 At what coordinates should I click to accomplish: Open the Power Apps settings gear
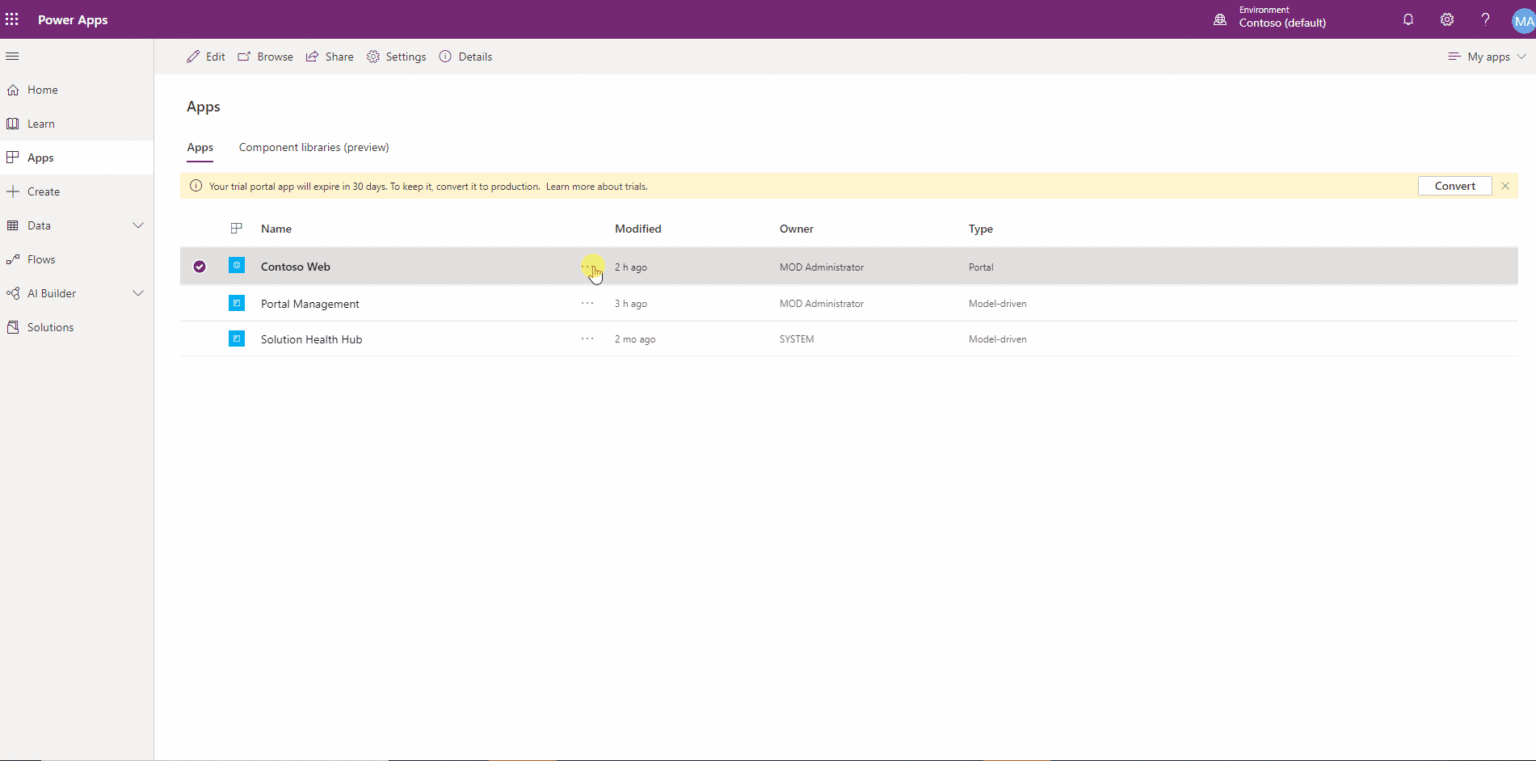click(1446, 19)
